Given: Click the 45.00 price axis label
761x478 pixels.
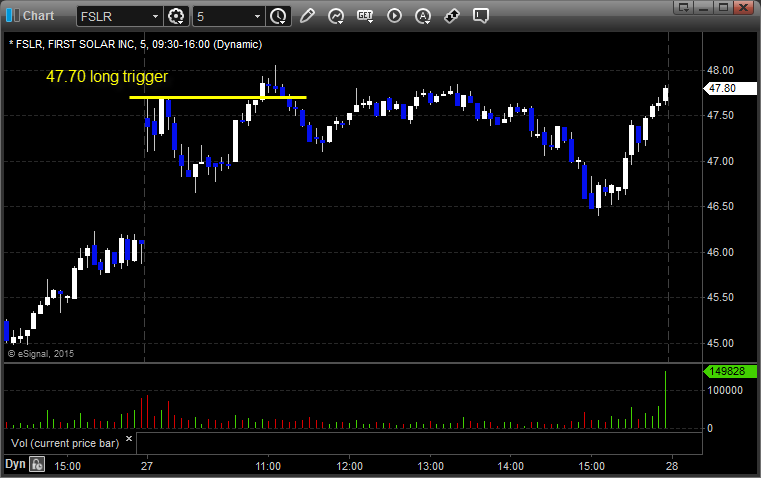Looking at the screenshot, I should [x=720, y=344].
